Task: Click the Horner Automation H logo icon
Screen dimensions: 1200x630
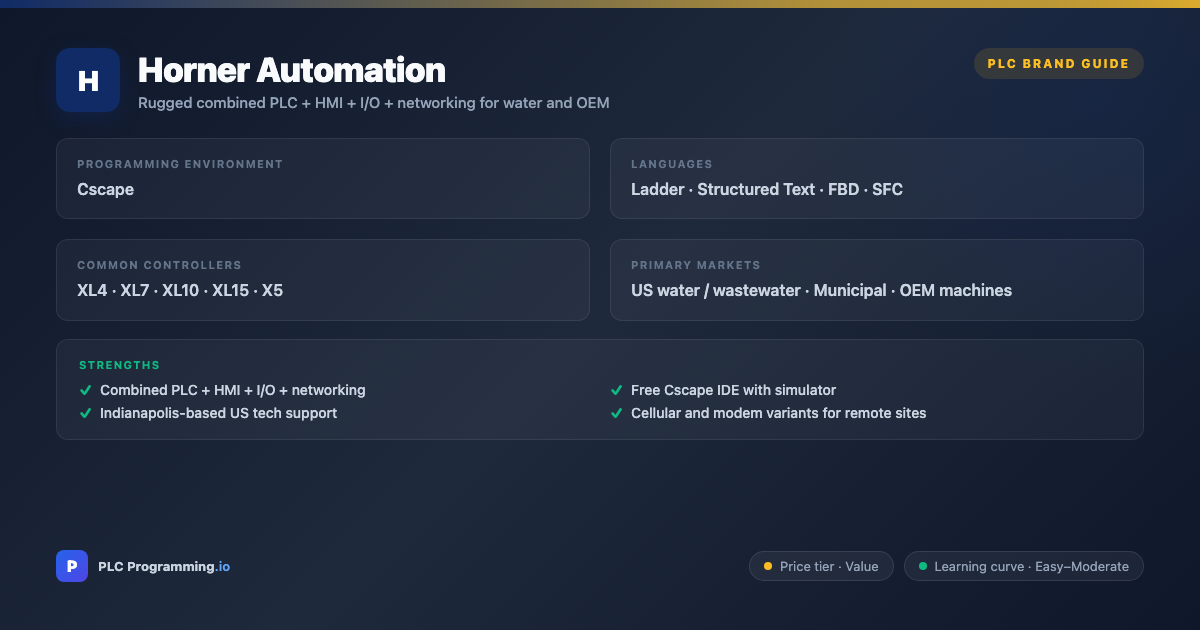Action: (x=88, y=80)
